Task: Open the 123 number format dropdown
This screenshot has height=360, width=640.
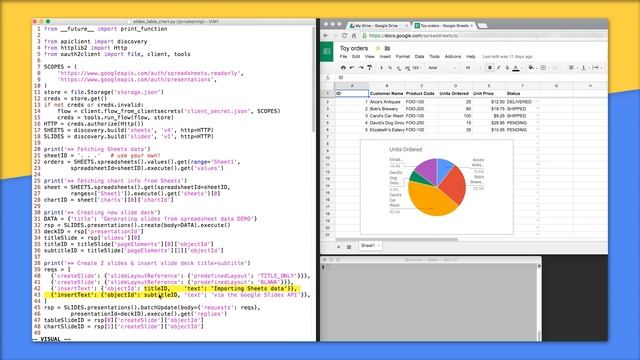Action: pyautogui.click(x=417, y=68)
